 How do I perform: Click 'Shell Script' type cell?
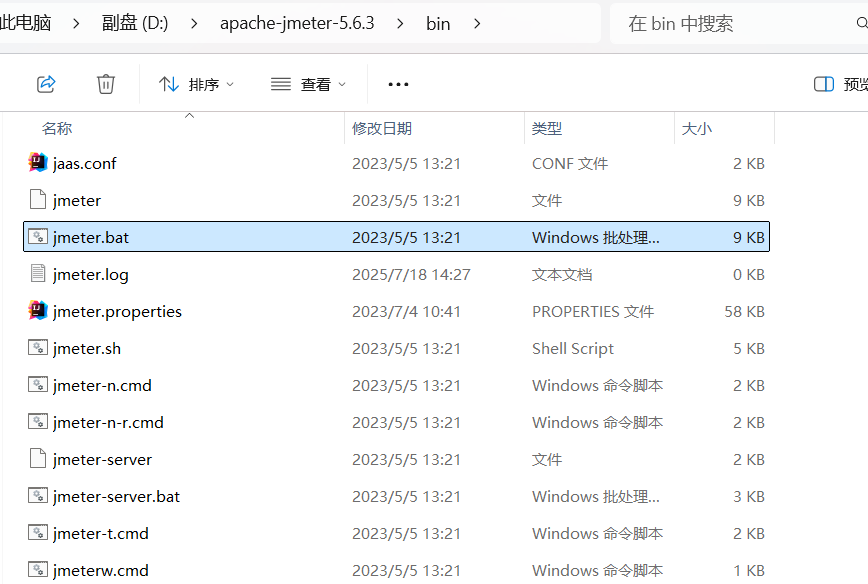[573, 349]
